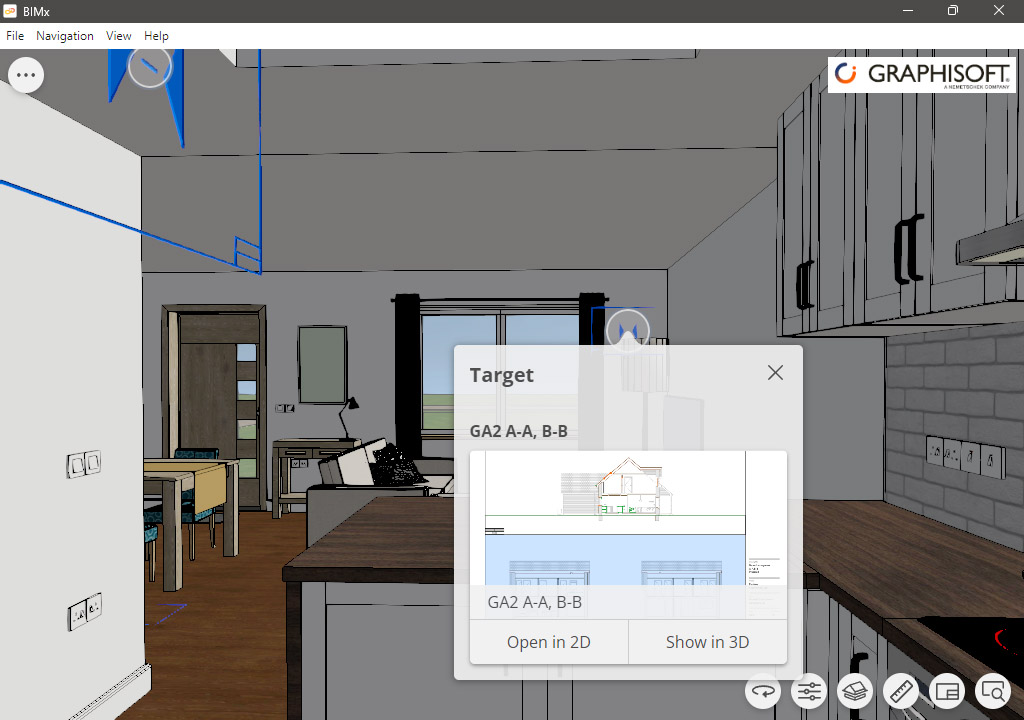Open the display settings sliders icon
The width and height of the screenshot is (1024, 720).
(809, 691)
